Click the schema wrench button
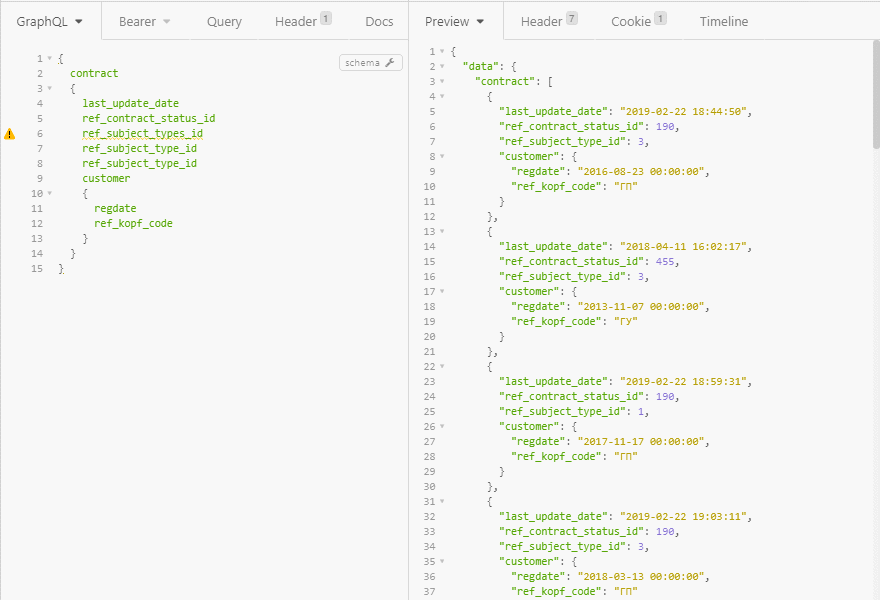Viewport: 880px width, 600px height. tap(371, 63)
